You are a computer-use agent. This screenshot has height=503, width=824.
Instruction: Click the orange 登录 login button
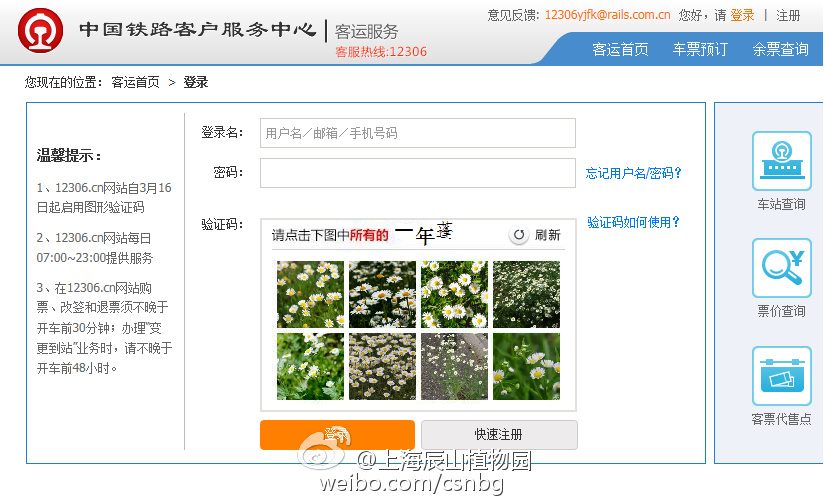(x=337, y=435)
